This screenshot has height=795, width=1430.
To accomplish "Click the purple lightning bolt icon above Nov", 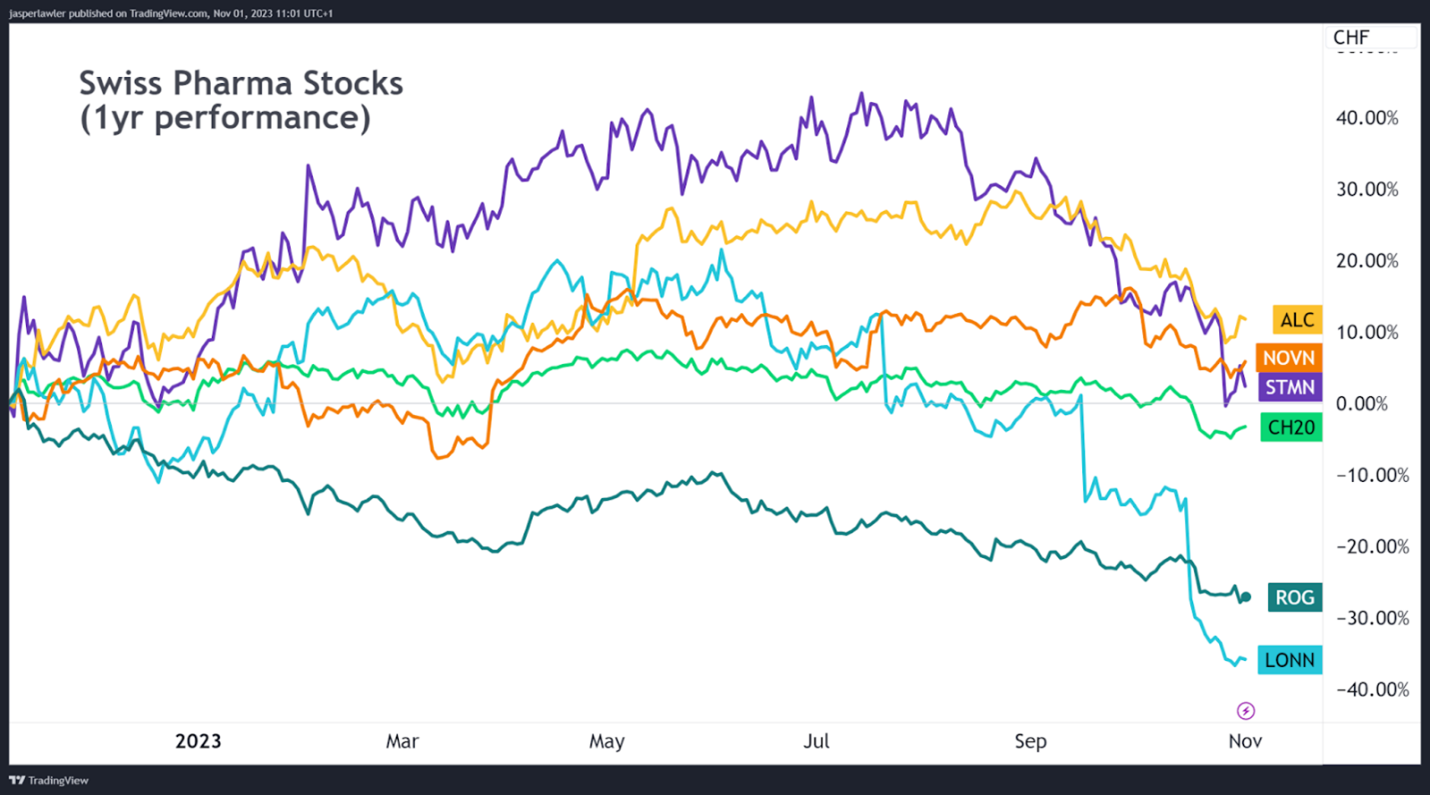I will point(1246,711).
